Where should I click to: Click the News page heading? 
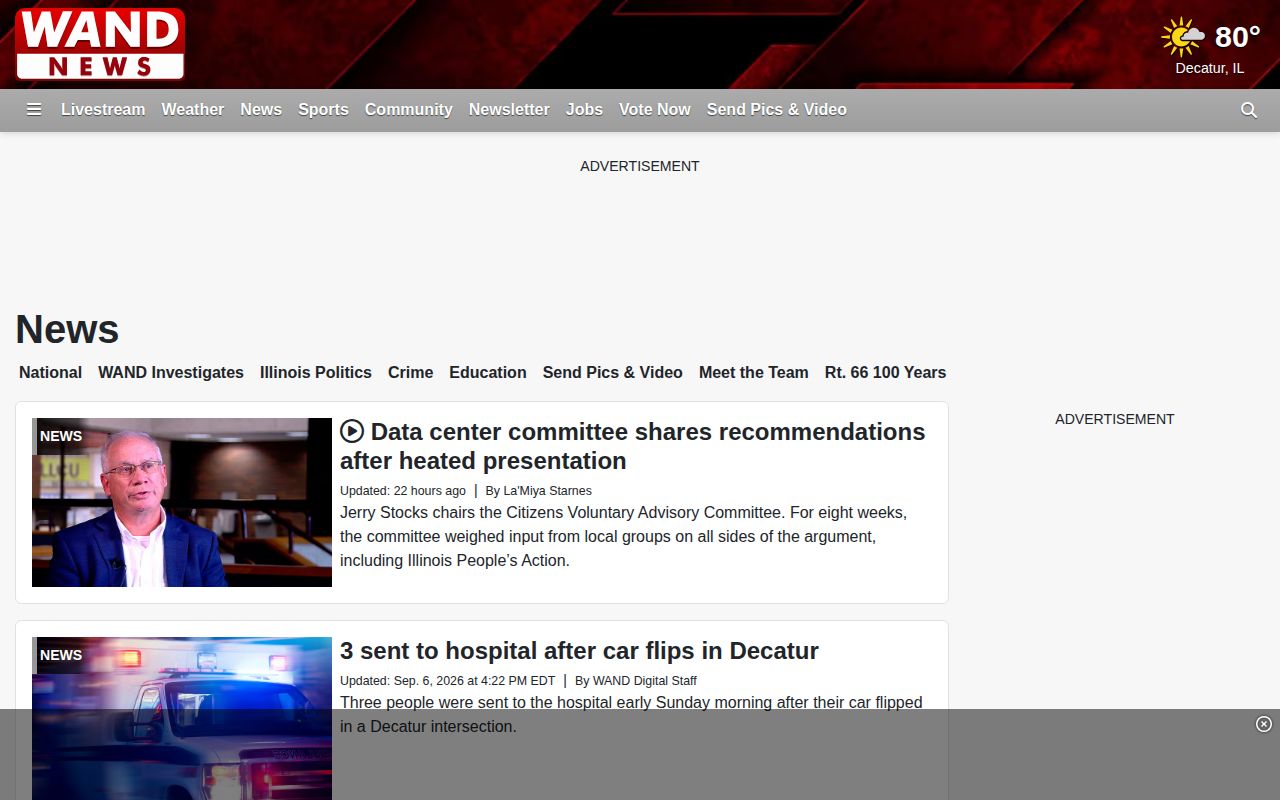(x=67, y=329)
